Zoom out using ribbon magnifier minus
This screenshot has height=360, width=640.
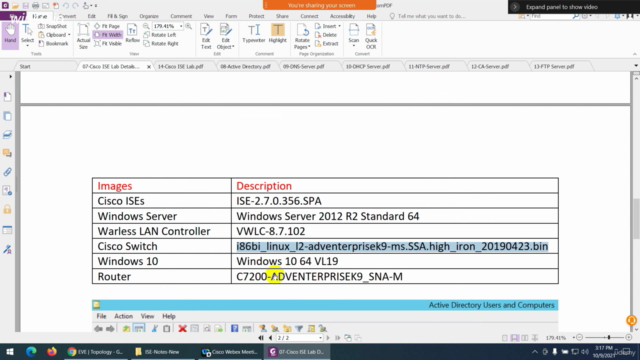(x=146, y=26)
